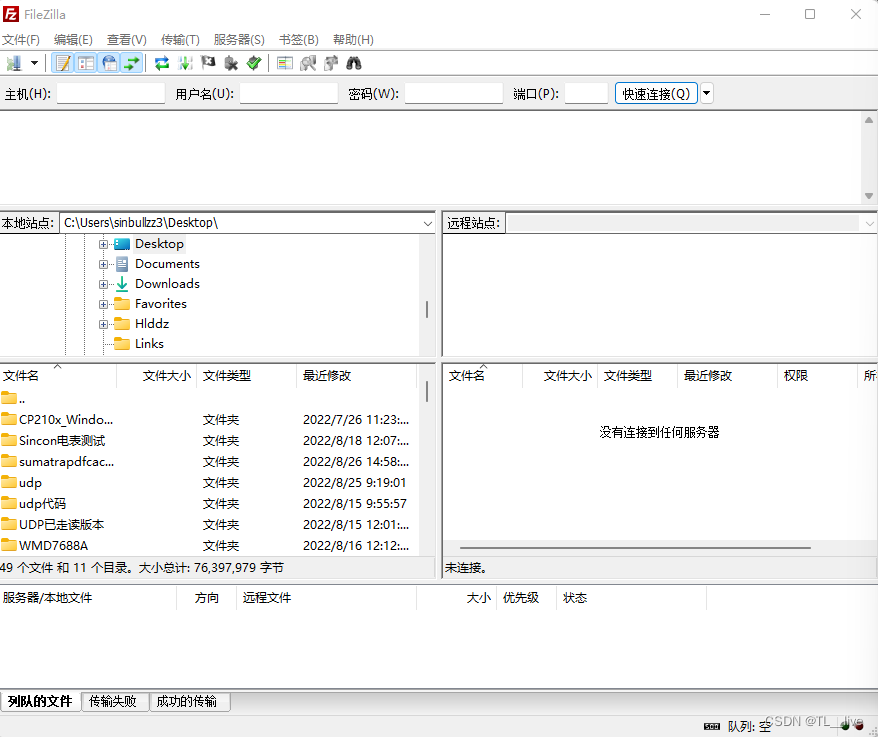Toggle the message log display
Screen dimensions: 878x737
tap(63, 63)
